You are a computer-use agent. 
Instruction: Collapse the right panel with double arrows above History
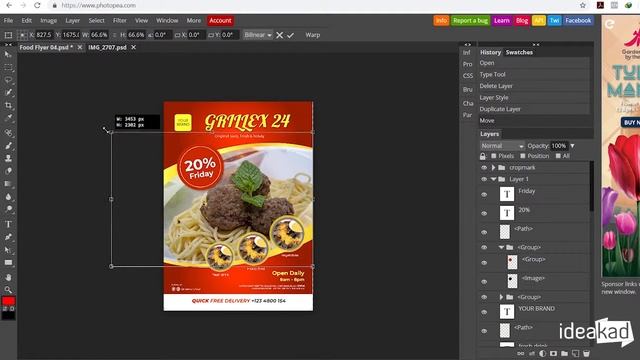[536, 44]
